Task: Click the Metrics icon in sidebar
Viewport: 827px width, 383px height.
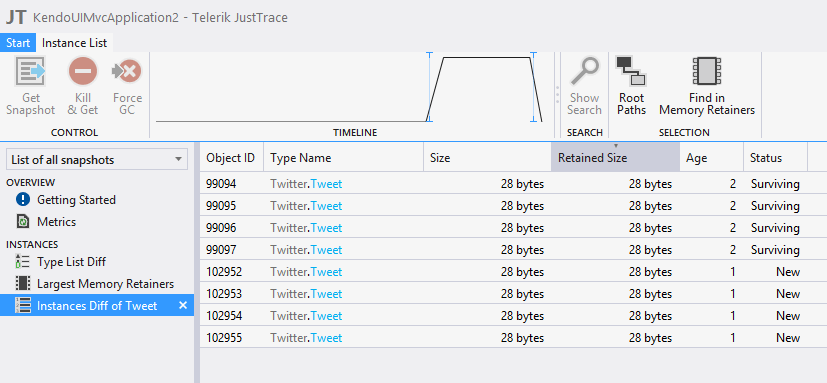Action: pyautogui.click(x=23, y=222)
